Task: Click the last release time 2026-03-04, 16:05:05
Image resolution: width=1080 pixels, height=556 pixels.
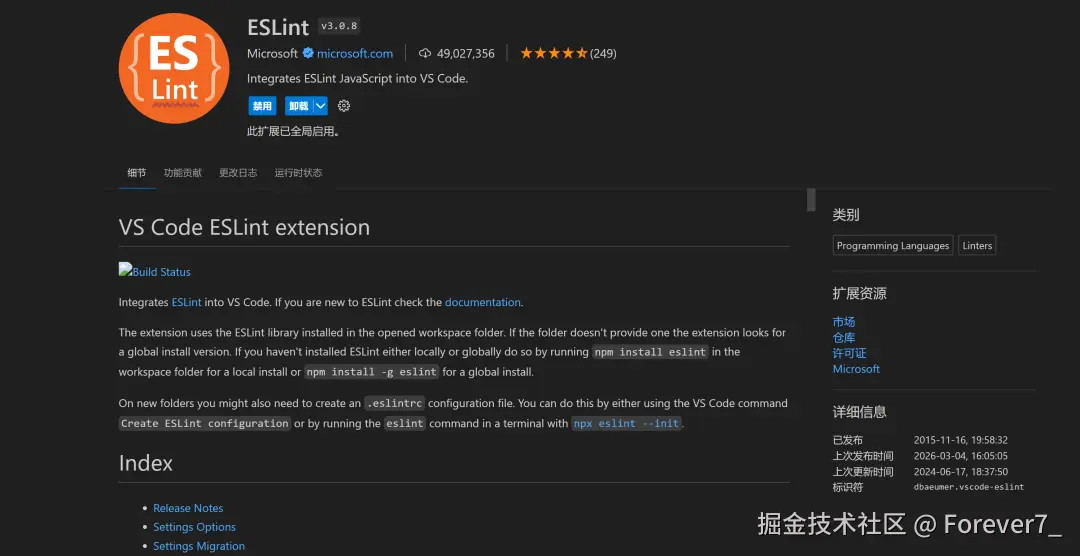Action: (960, 456)
